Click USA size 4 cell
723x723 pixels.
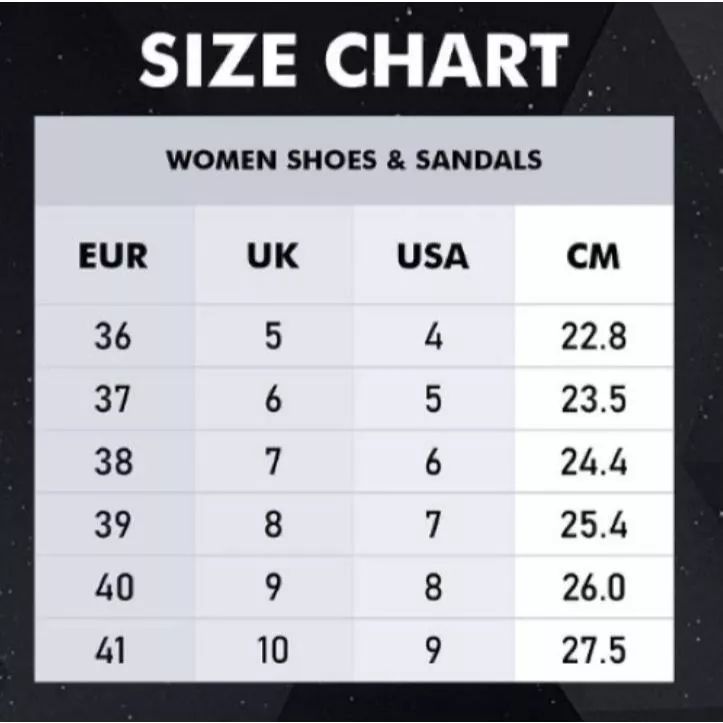point(432,337)
